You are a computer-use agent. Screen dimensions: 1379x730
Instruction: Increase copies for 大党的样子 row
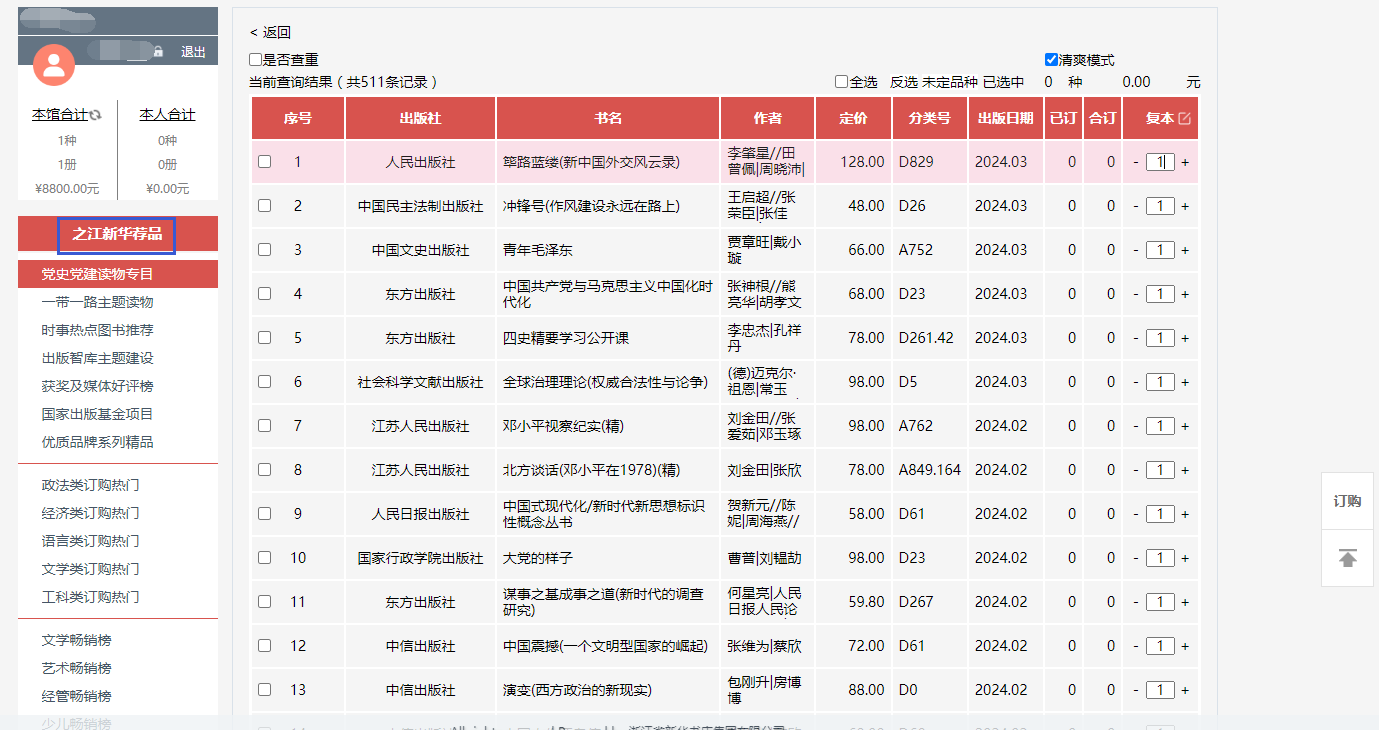tap(1185, 558)
